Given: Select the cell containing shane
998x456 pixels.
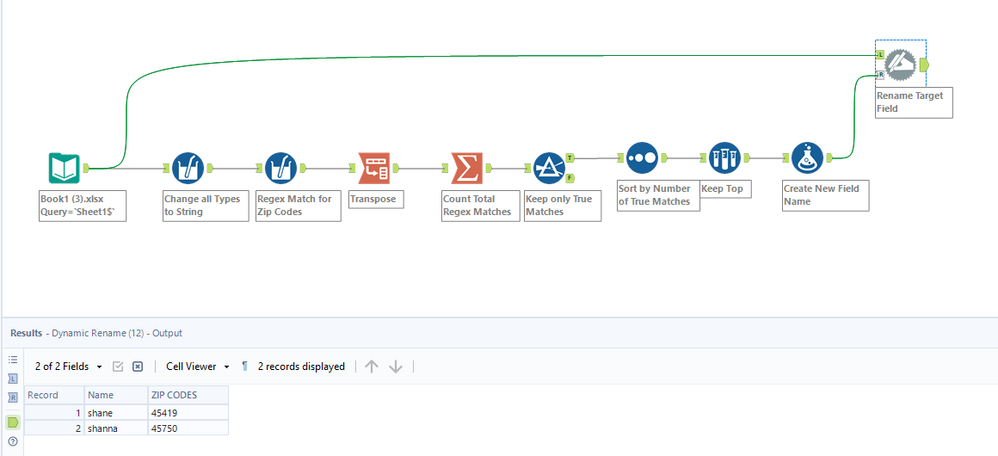Looking at the screenshot, I should 116,413.
